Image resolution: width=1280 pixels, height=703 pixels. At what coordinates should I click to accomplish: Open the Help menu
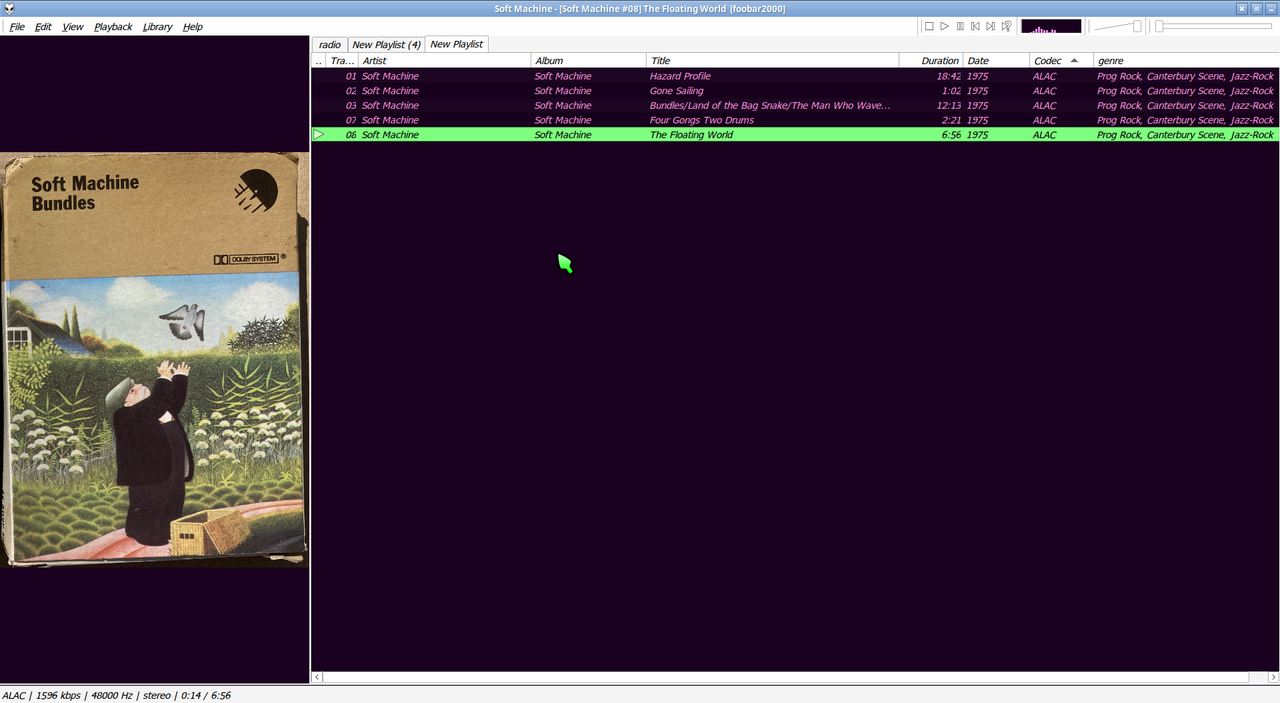click(192, 27)
